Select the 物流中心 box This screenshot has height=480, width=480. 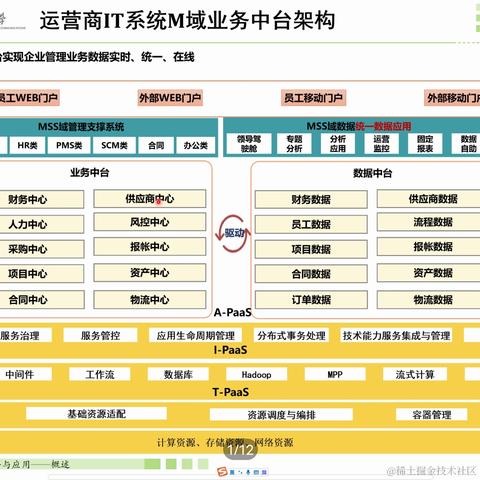(150, 300)
